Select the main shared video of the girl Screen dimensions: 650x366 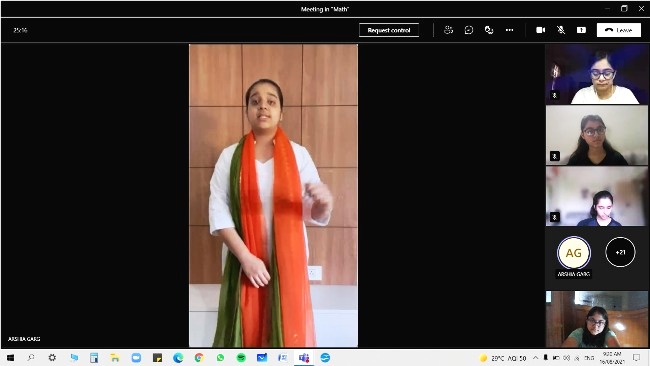pyautogui.click(x=274, y=195)
